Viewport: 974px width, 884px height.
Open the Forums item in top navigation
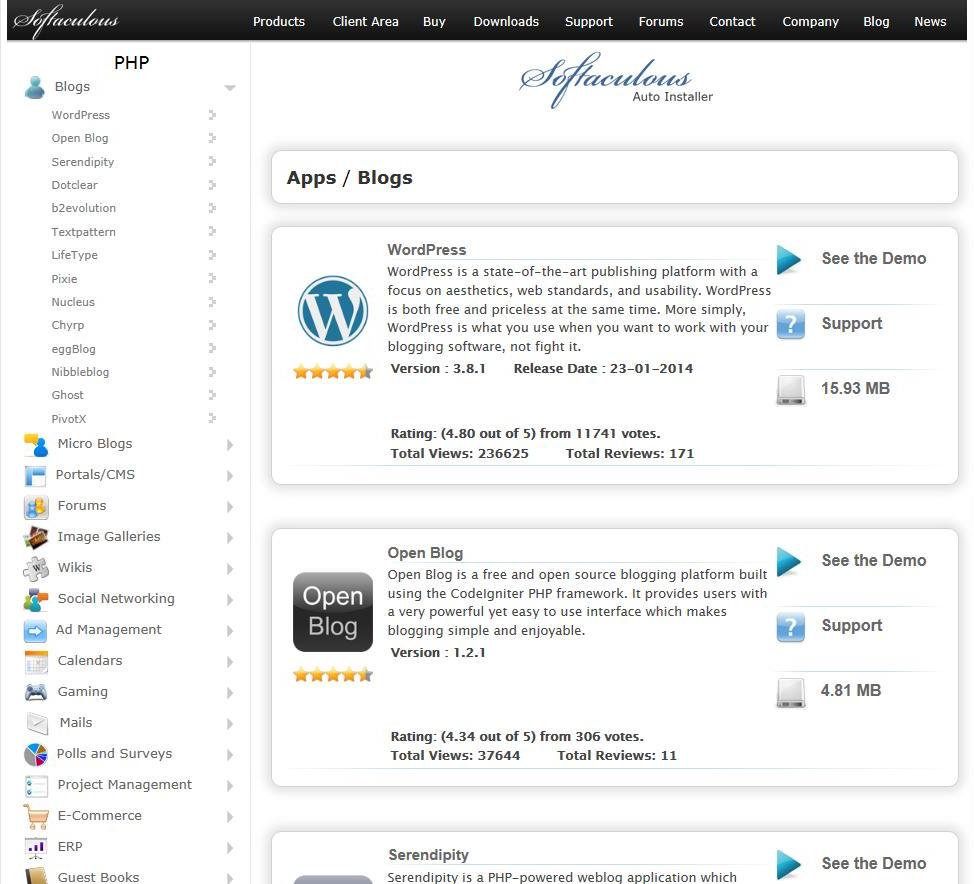660,21
